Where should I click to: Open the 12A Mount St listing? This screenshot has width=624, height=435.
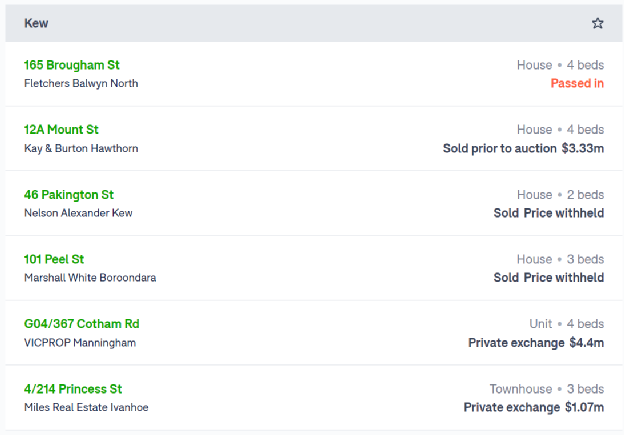61,129
